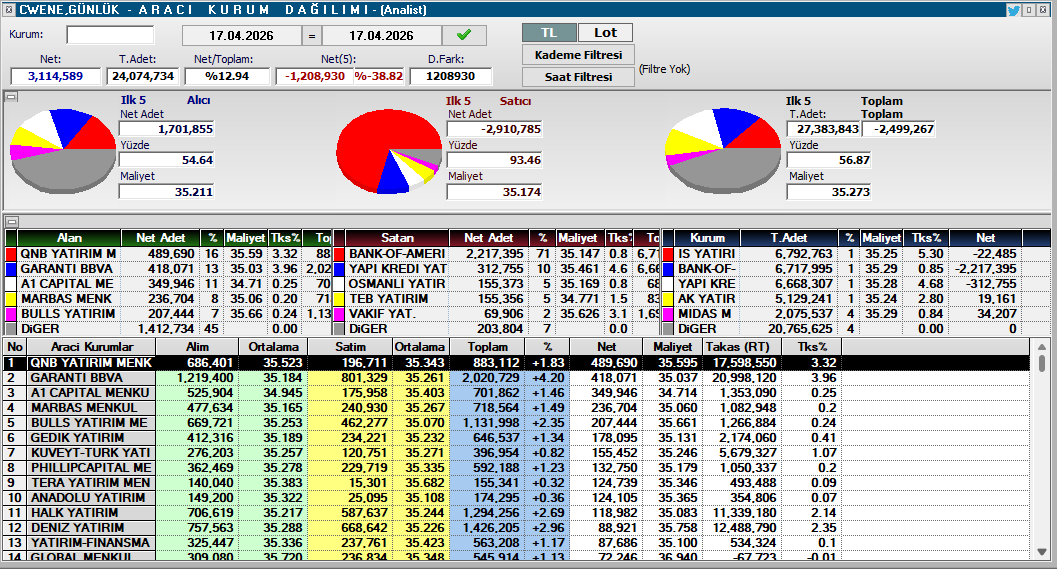
Task: Select row 10 ANADOLU YATIRIM
Action: click(x=516, y=498)
